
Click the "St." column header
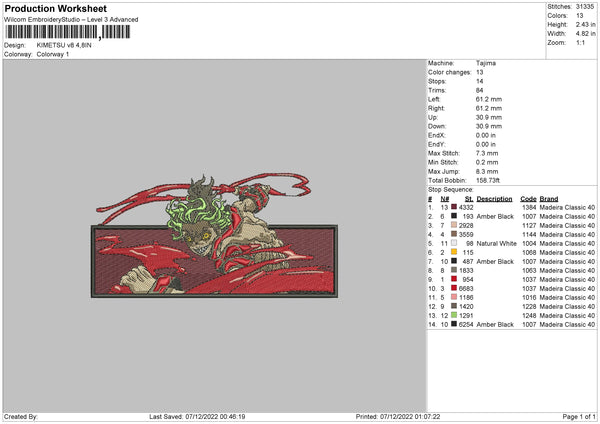click(469, 199)
